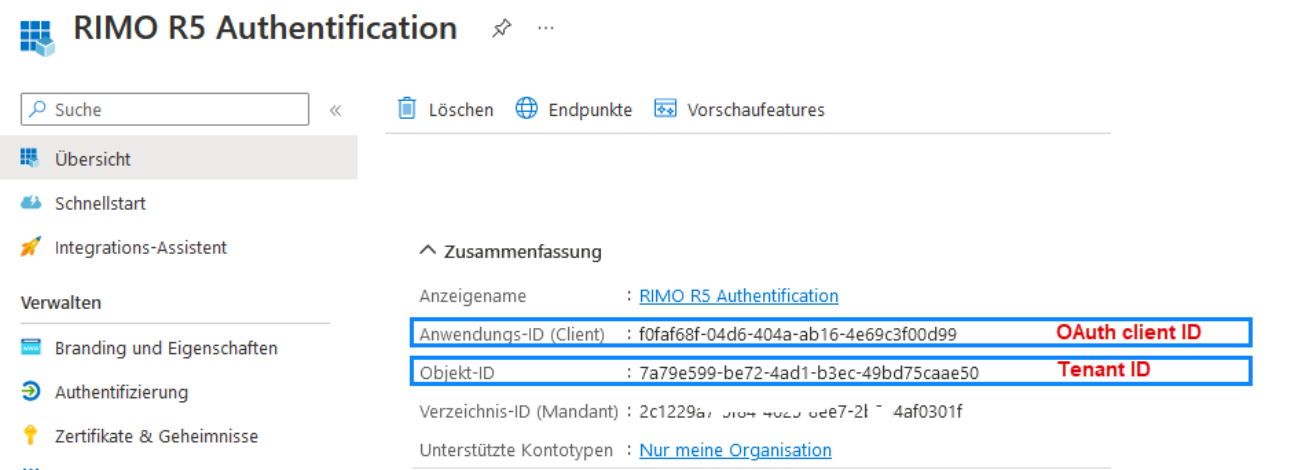Viewport: 1309px width, 470px height.
Task: Click the Verwalten section heading
Action: (61, 302)
